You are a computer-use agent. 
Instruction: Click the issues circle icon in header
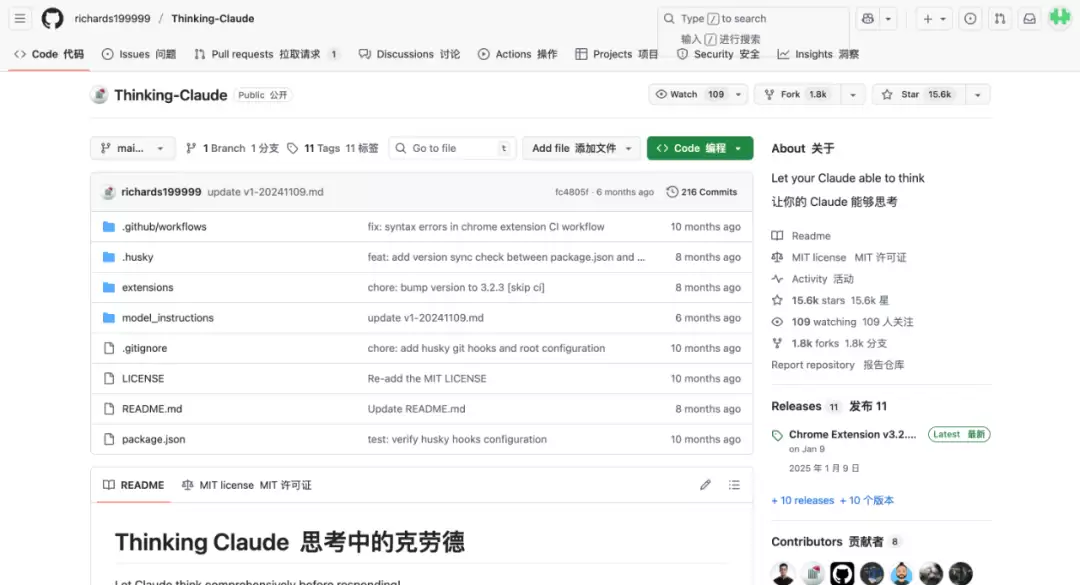pos(970,19)
